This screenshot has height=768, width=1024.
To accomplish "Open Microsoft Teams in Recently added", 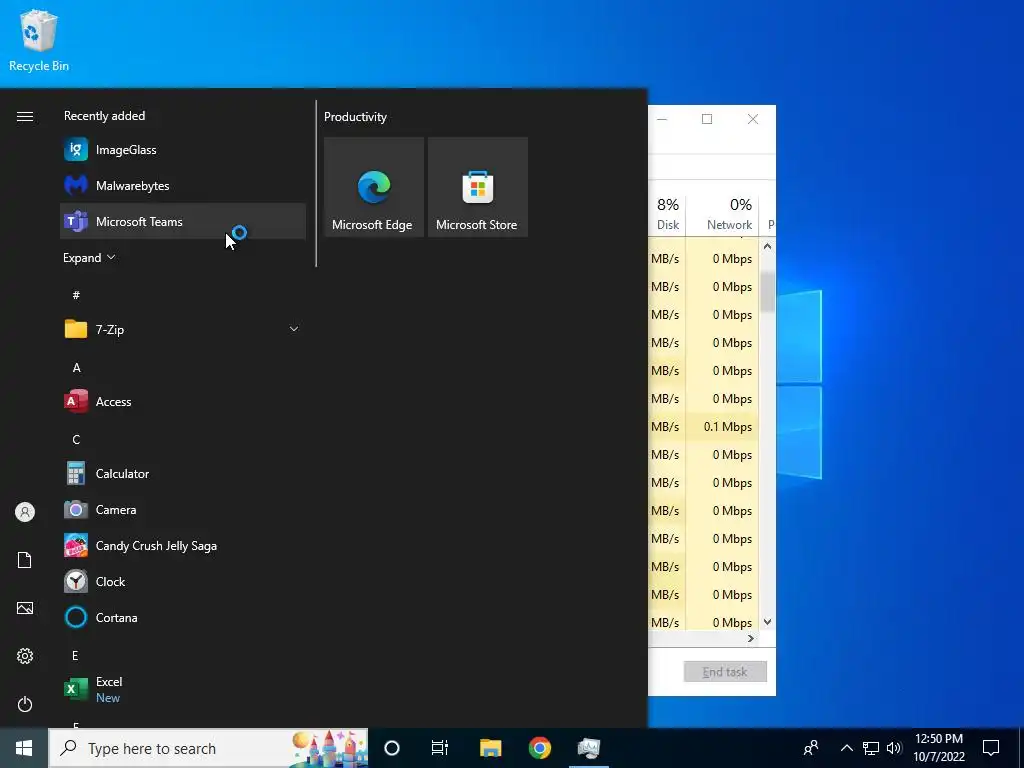I will 183,221.
